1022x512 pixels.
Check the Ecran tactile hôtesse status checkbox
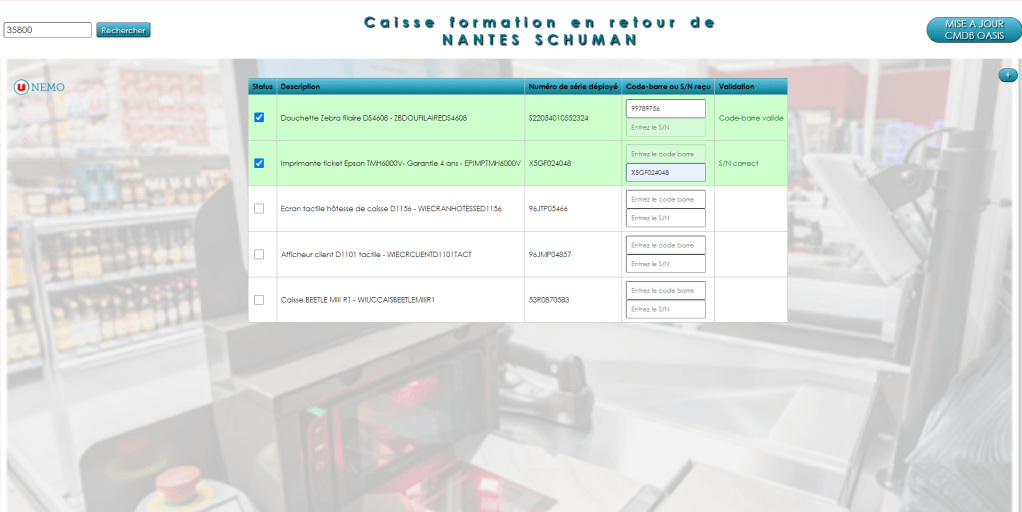click(x=259, y=209)
